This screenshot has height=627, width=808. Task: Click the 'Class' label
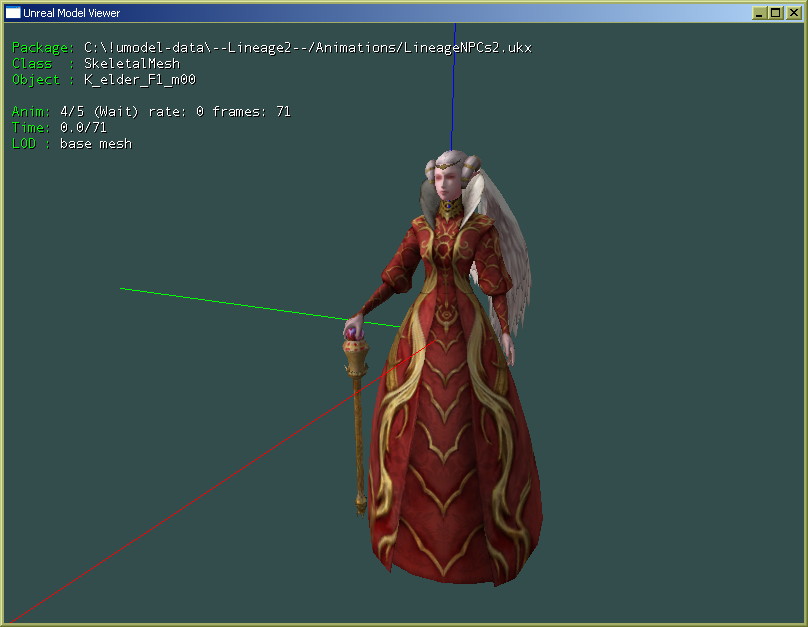pyautogui.click(x=32, y=64)
